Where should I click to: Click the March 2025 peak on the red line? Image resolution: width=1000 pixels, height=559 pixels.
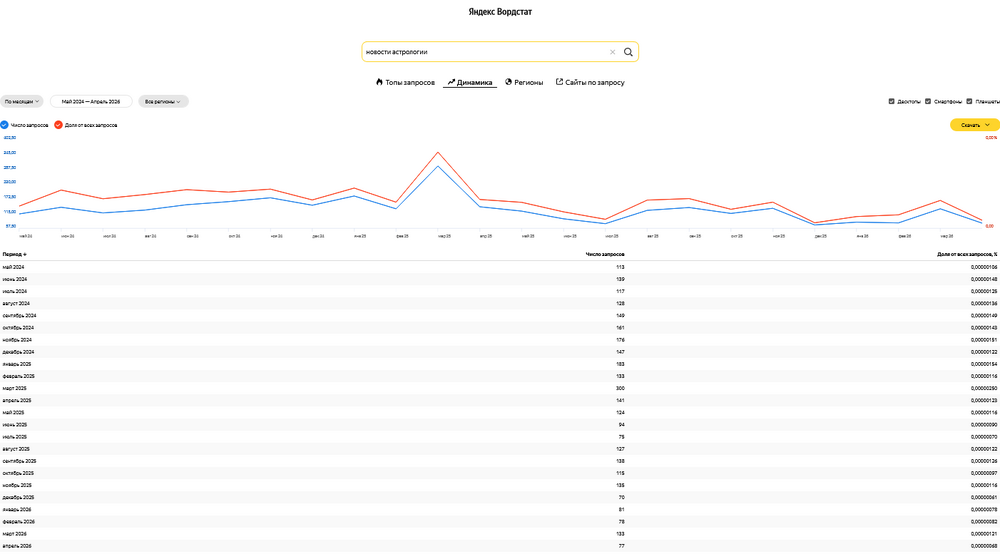[x=438, y=152]
